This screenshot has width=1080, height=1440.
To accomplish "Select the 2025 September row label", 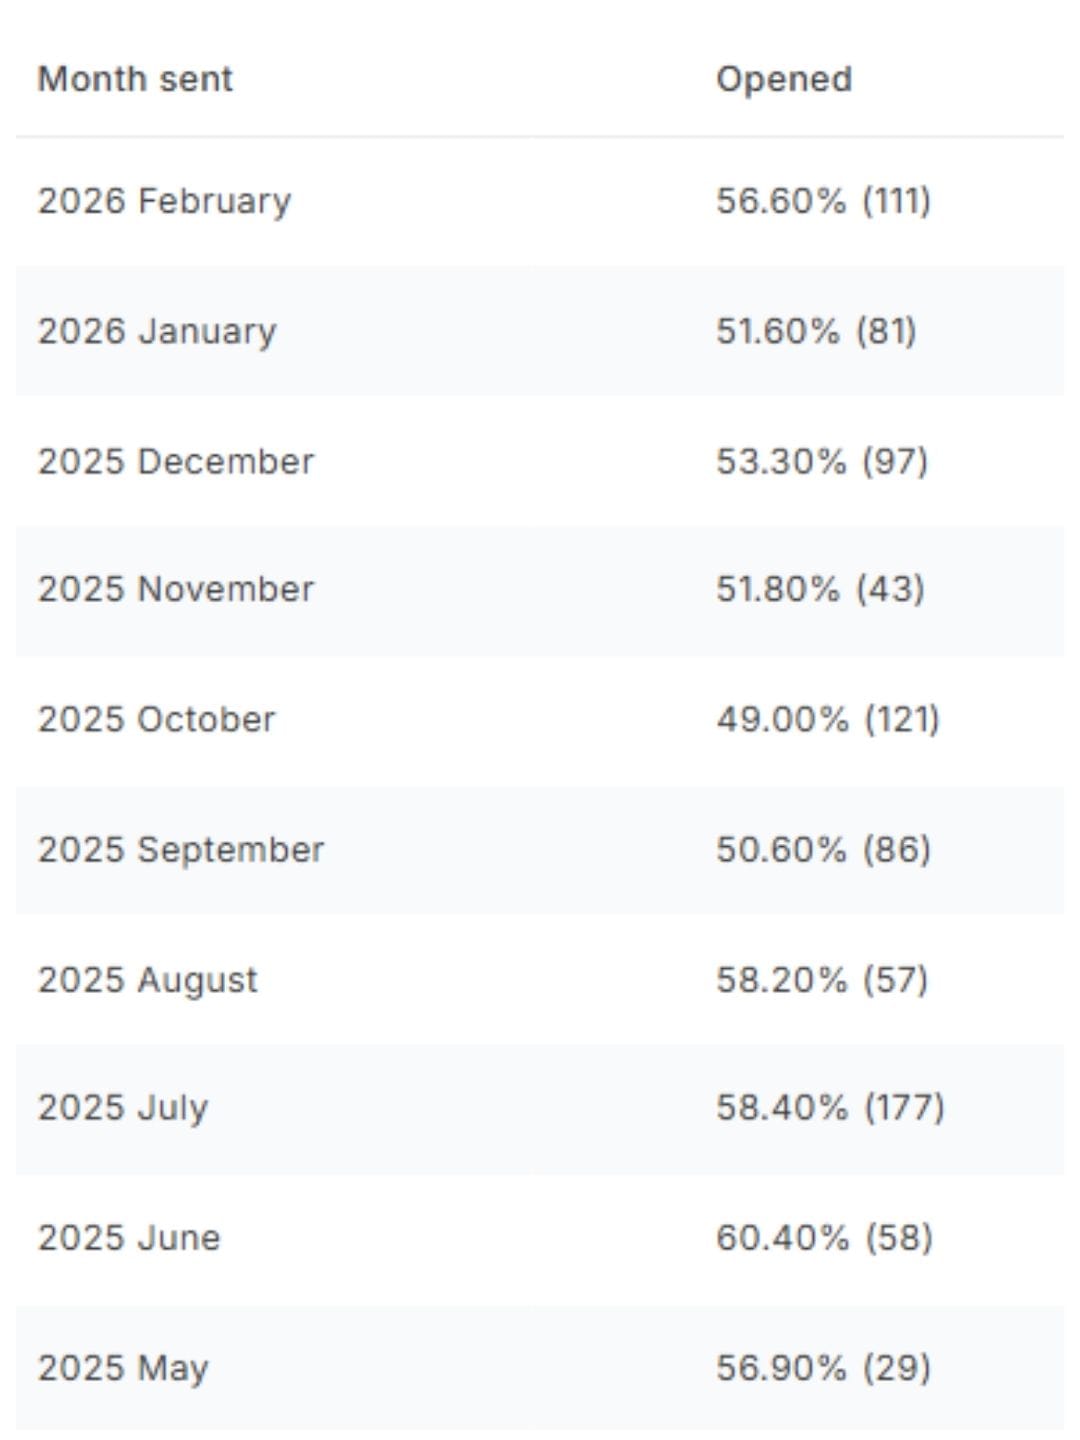I will [181, 849].
